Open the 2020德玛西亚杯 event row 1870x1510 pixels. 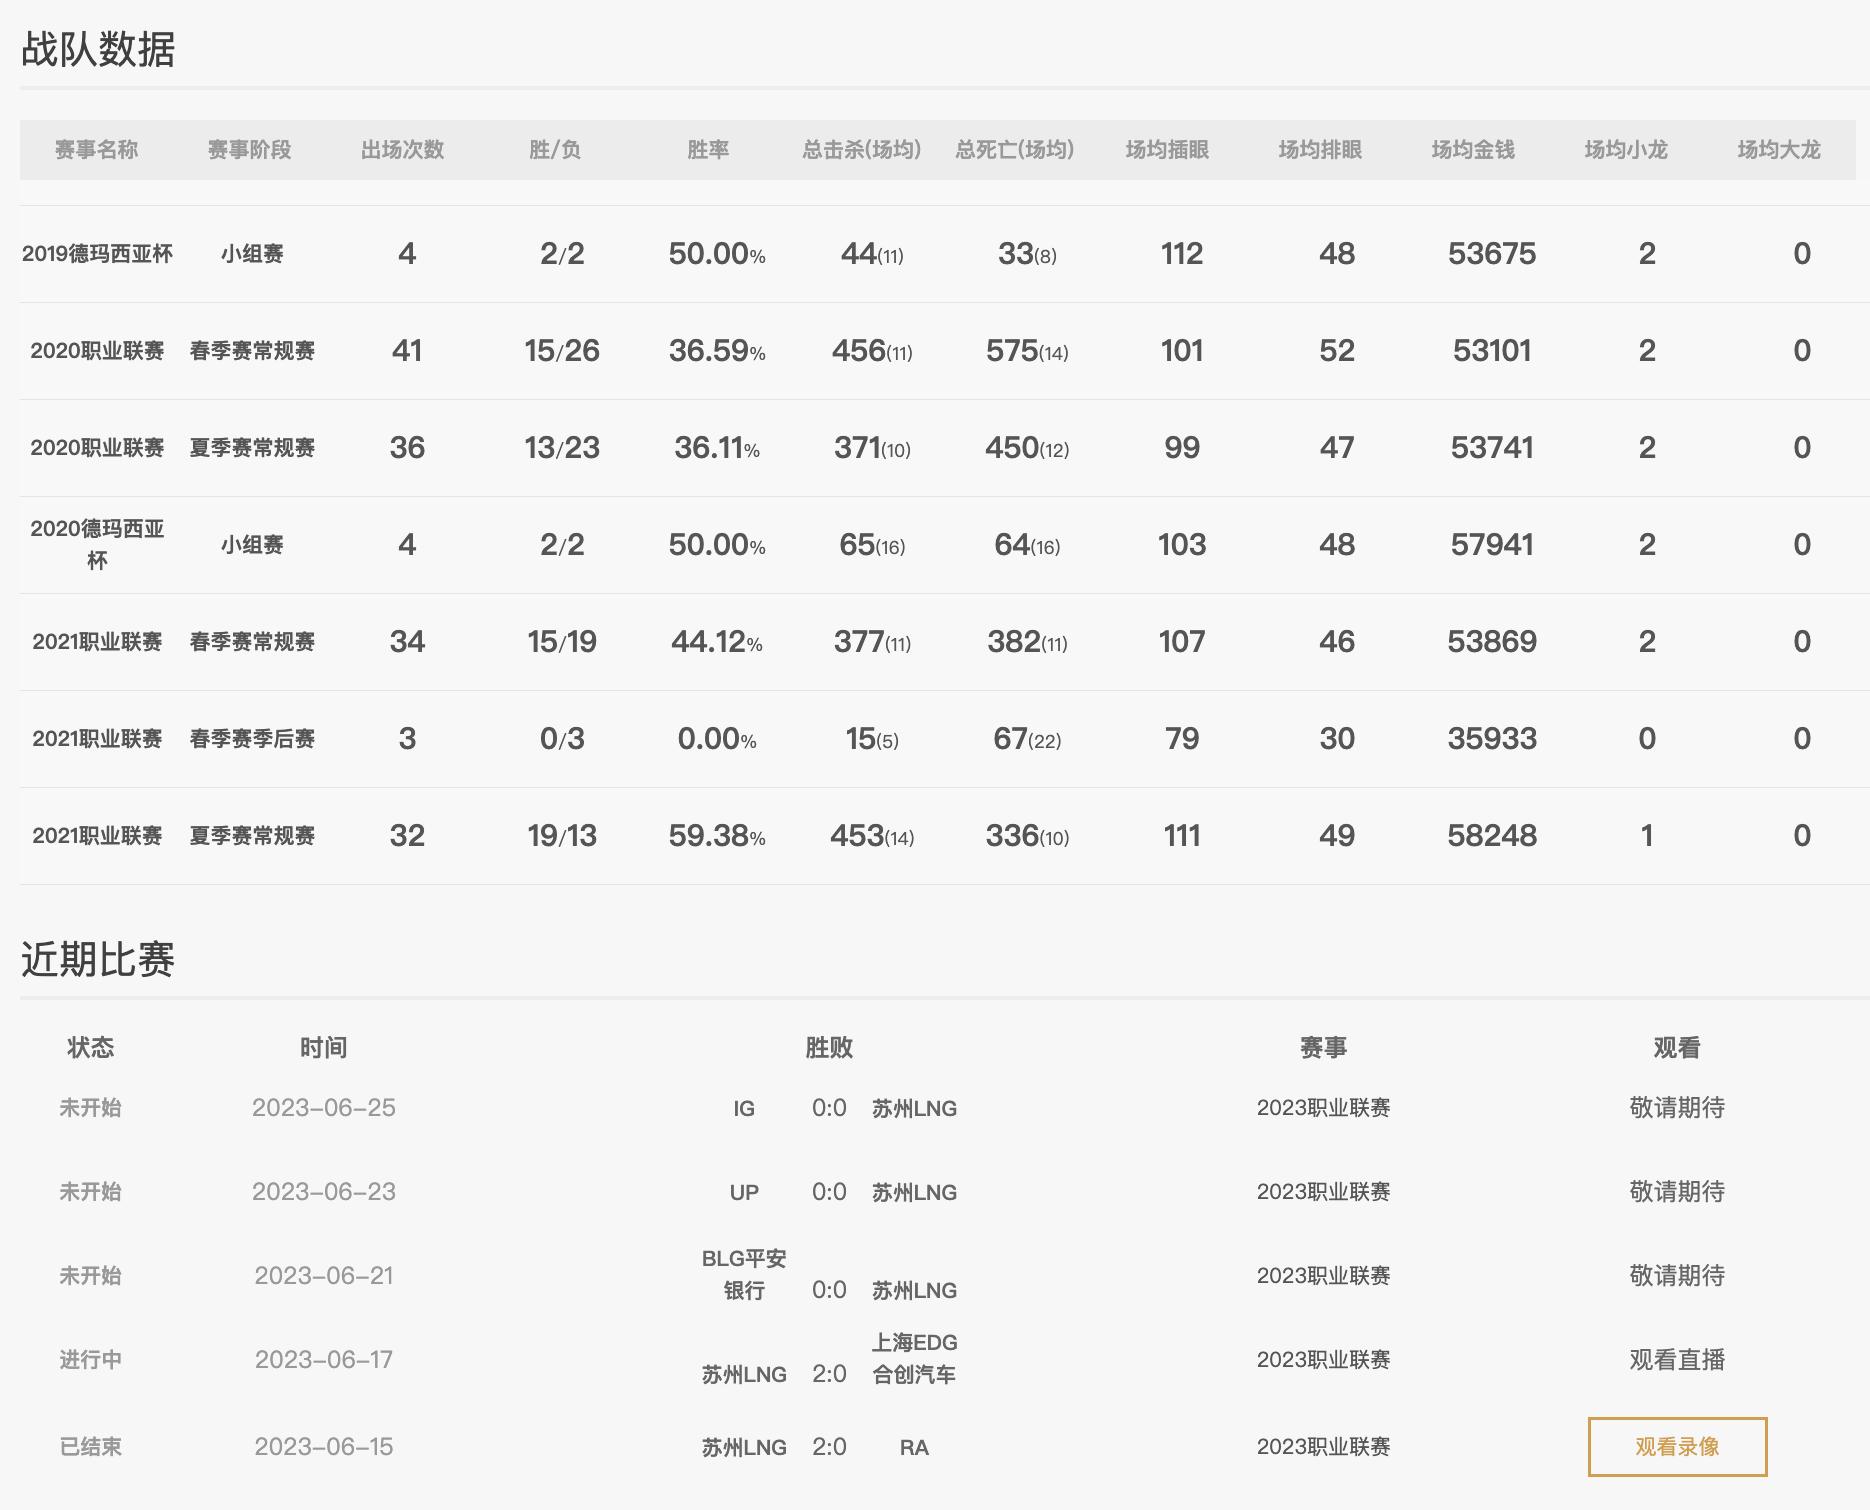(97, 544)
